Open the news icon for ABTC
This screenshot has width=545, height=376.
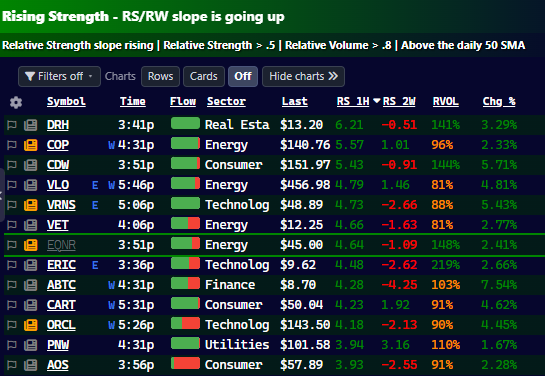31,285
